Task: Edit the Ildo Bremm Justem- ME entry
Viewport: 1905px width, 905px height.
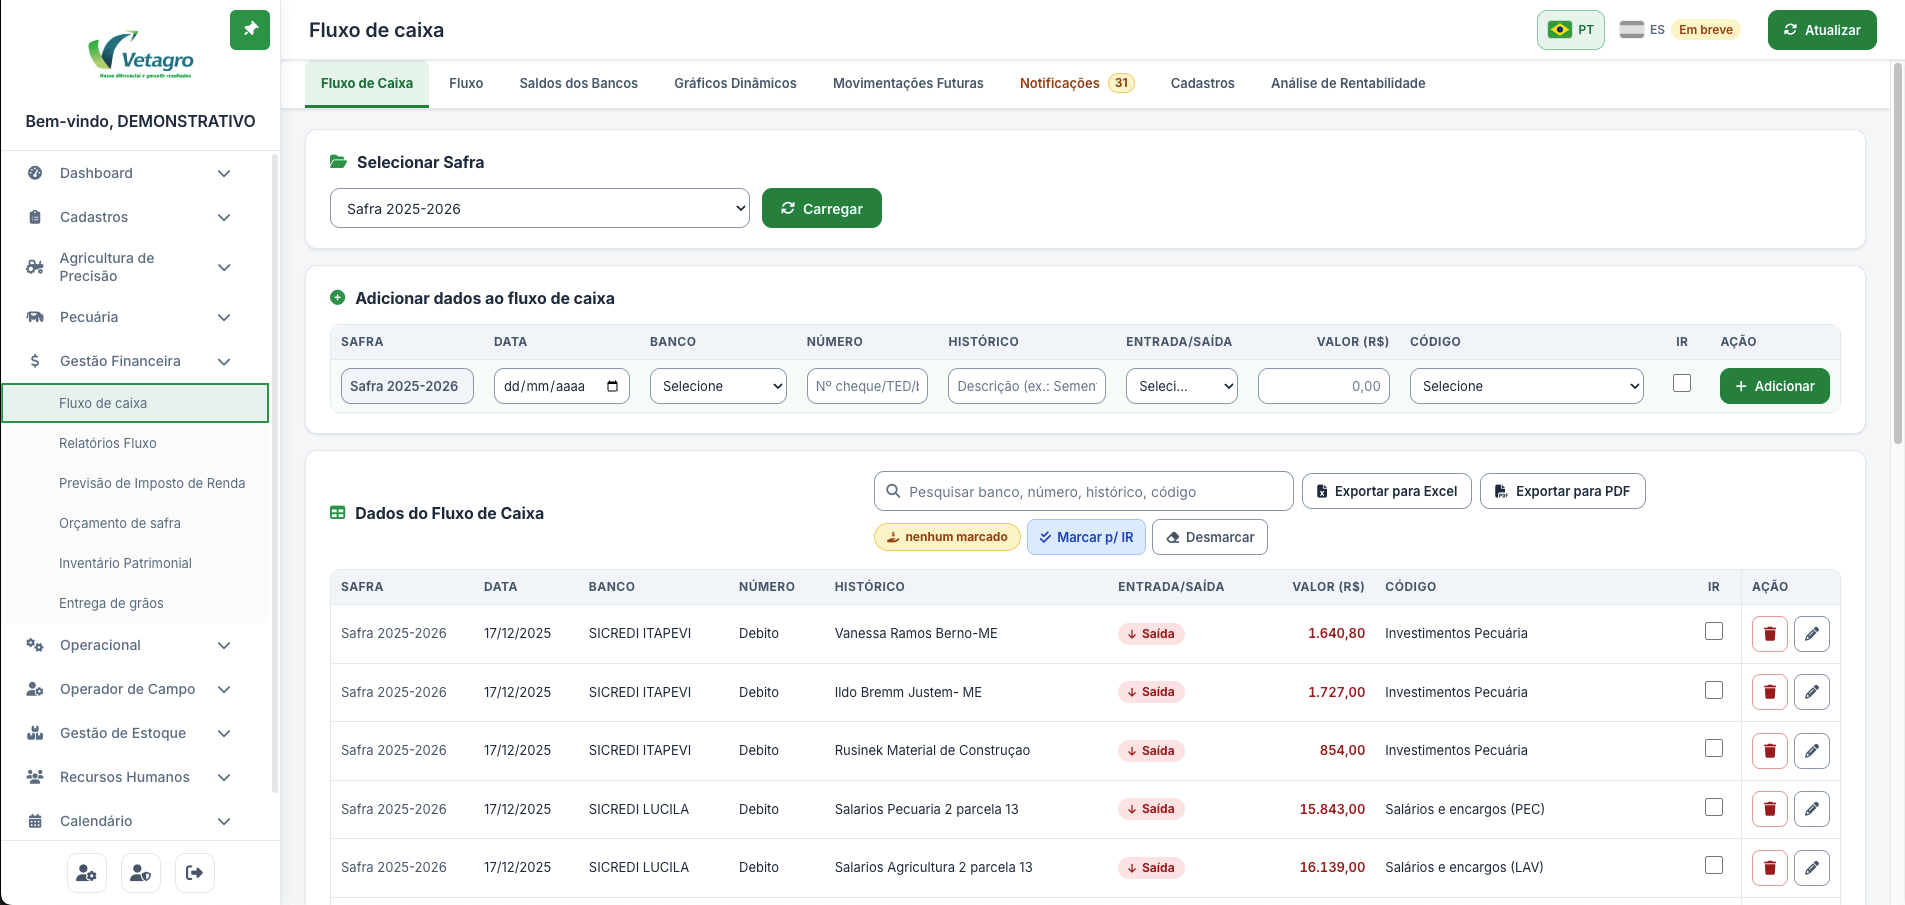Action: 1811,692
